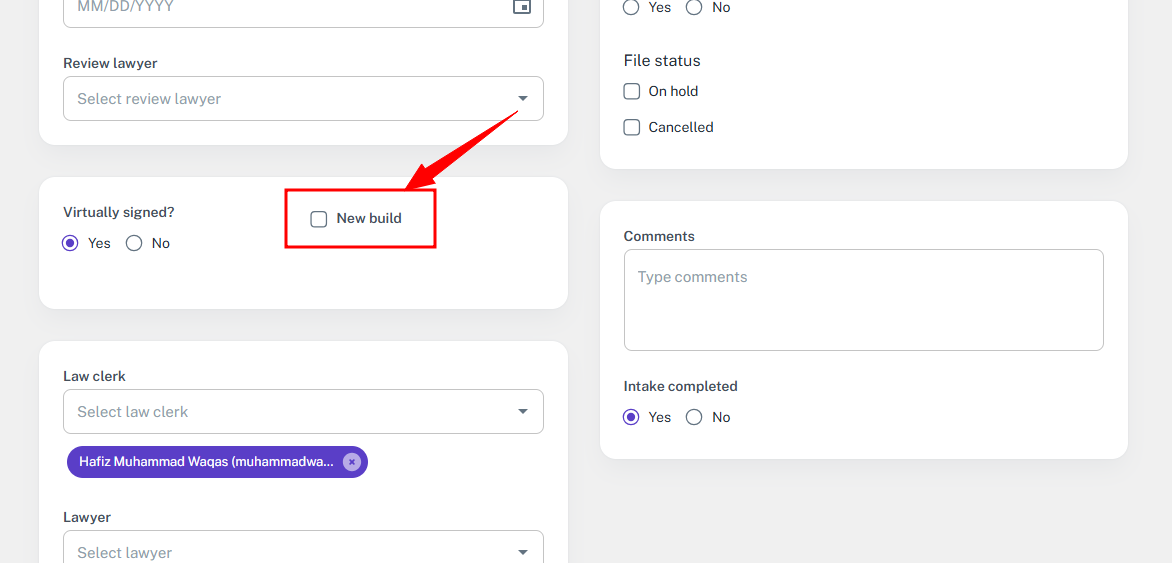Select the Yes radio above File status

click(x=632, y=7)
